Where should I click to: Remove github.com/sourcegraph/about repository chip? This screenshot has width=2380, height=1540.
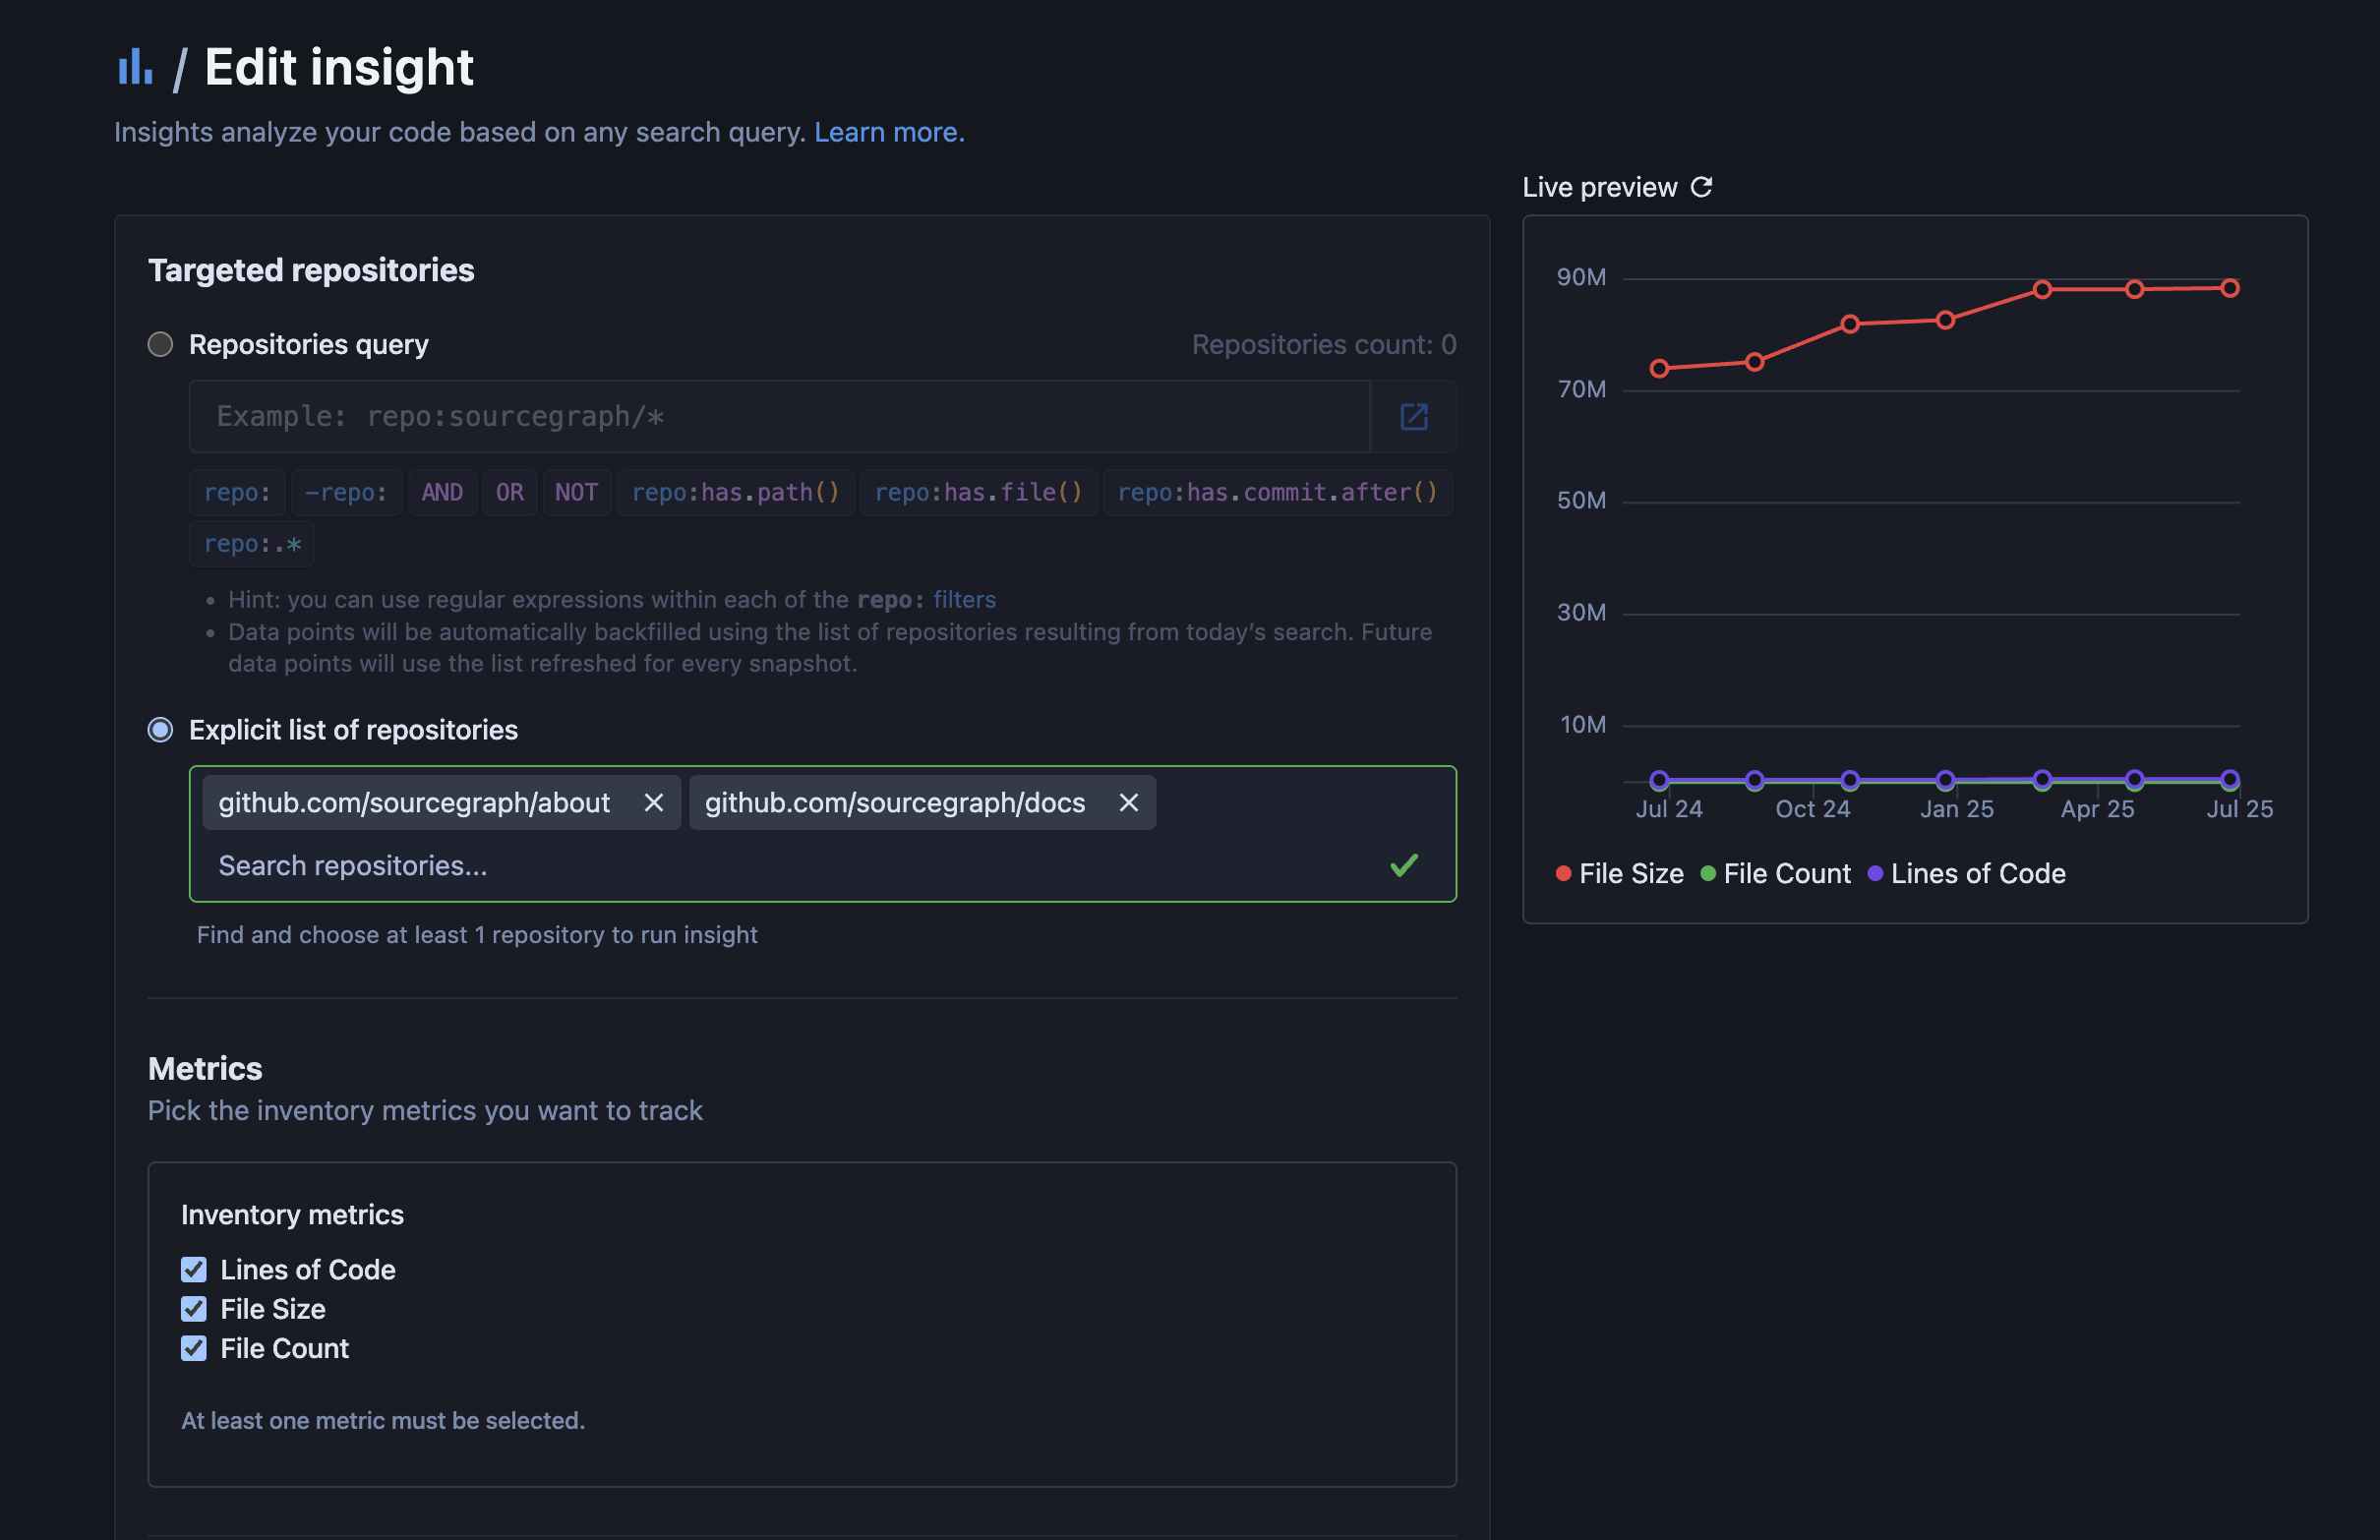click(653, 803)
